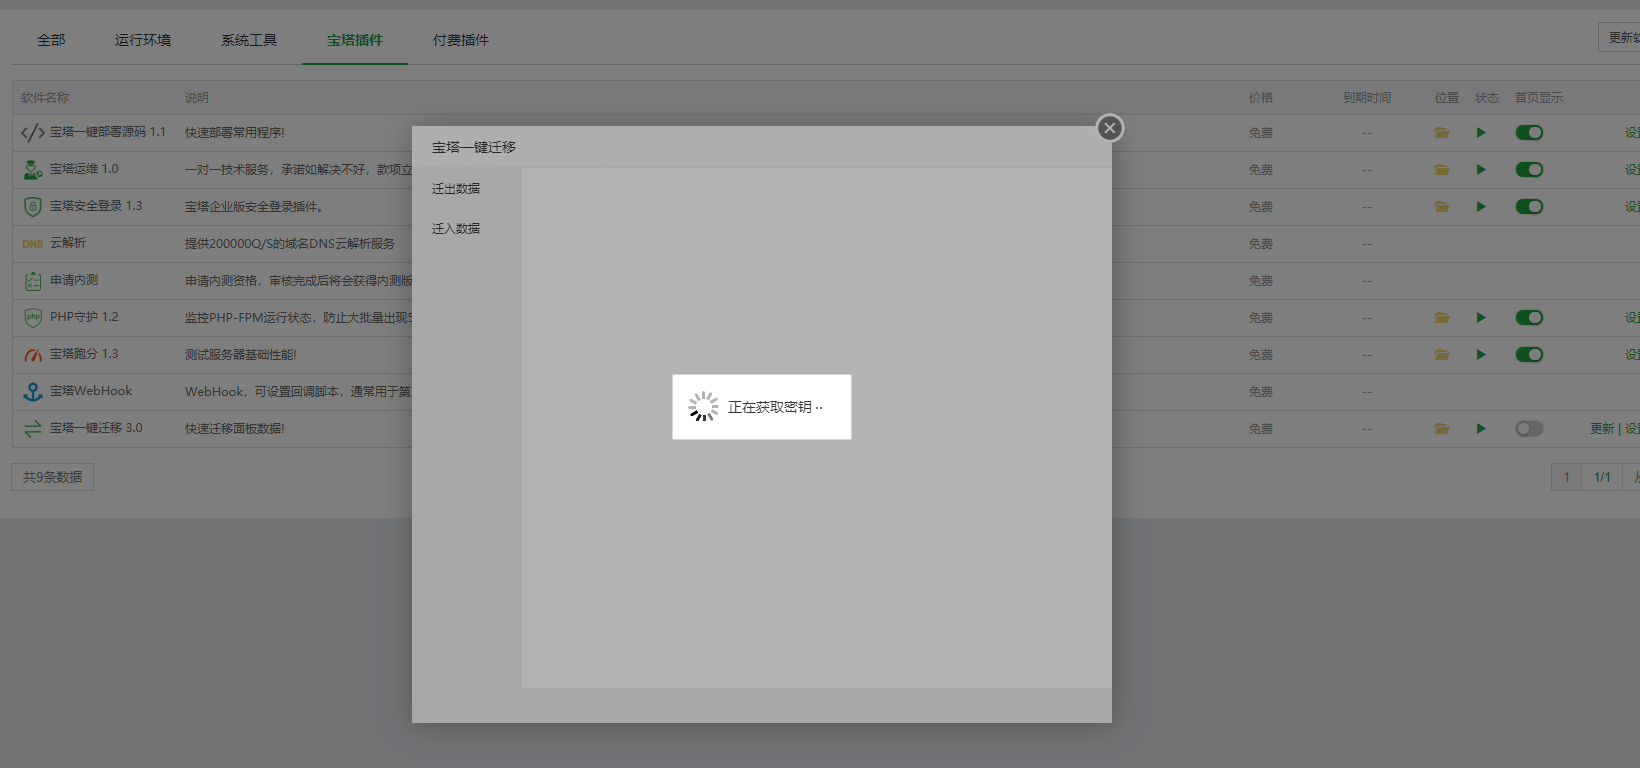Click the 申请内测 software name

pyautogui.click(x=74, y=280)
